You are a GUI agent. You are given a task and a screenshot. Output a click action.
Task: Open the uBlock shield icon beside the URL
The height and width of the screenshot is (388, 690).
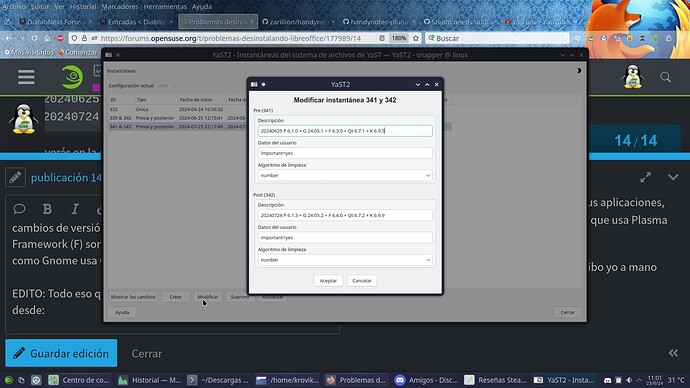pos(74,38)
